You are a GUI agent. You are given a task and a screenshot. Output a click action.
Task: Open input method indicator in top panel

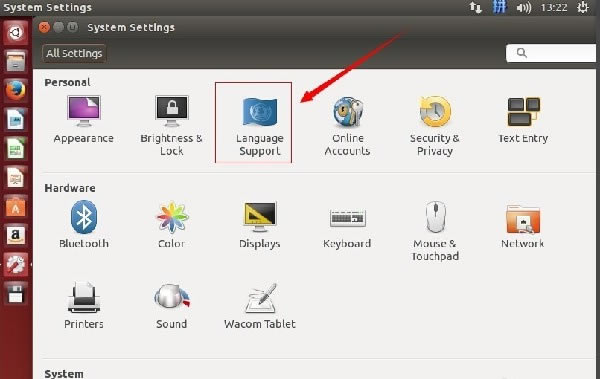(x=499, y=7)
